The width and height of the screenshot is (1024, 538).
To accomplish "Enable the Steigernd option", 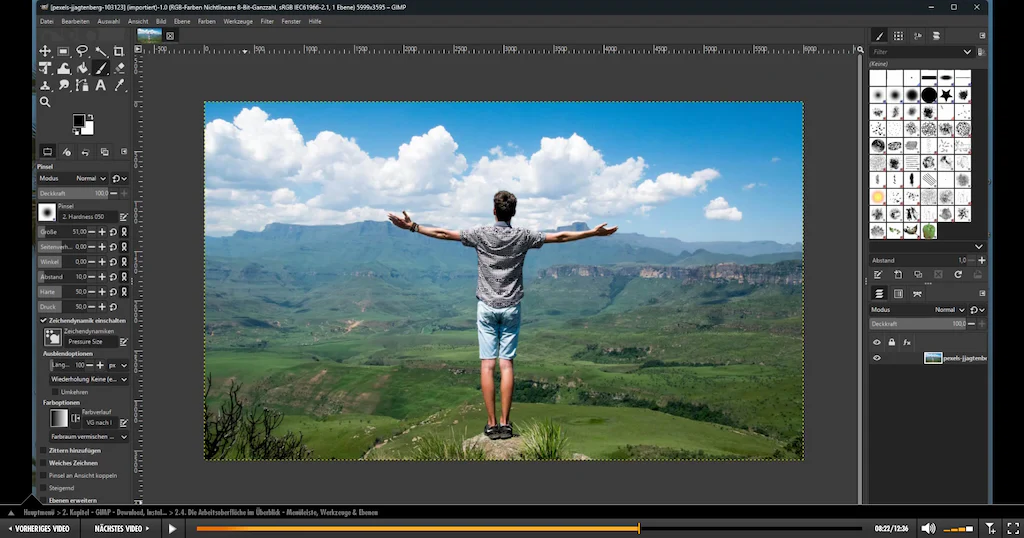I will pyautogui.click(x=43, y=488).
